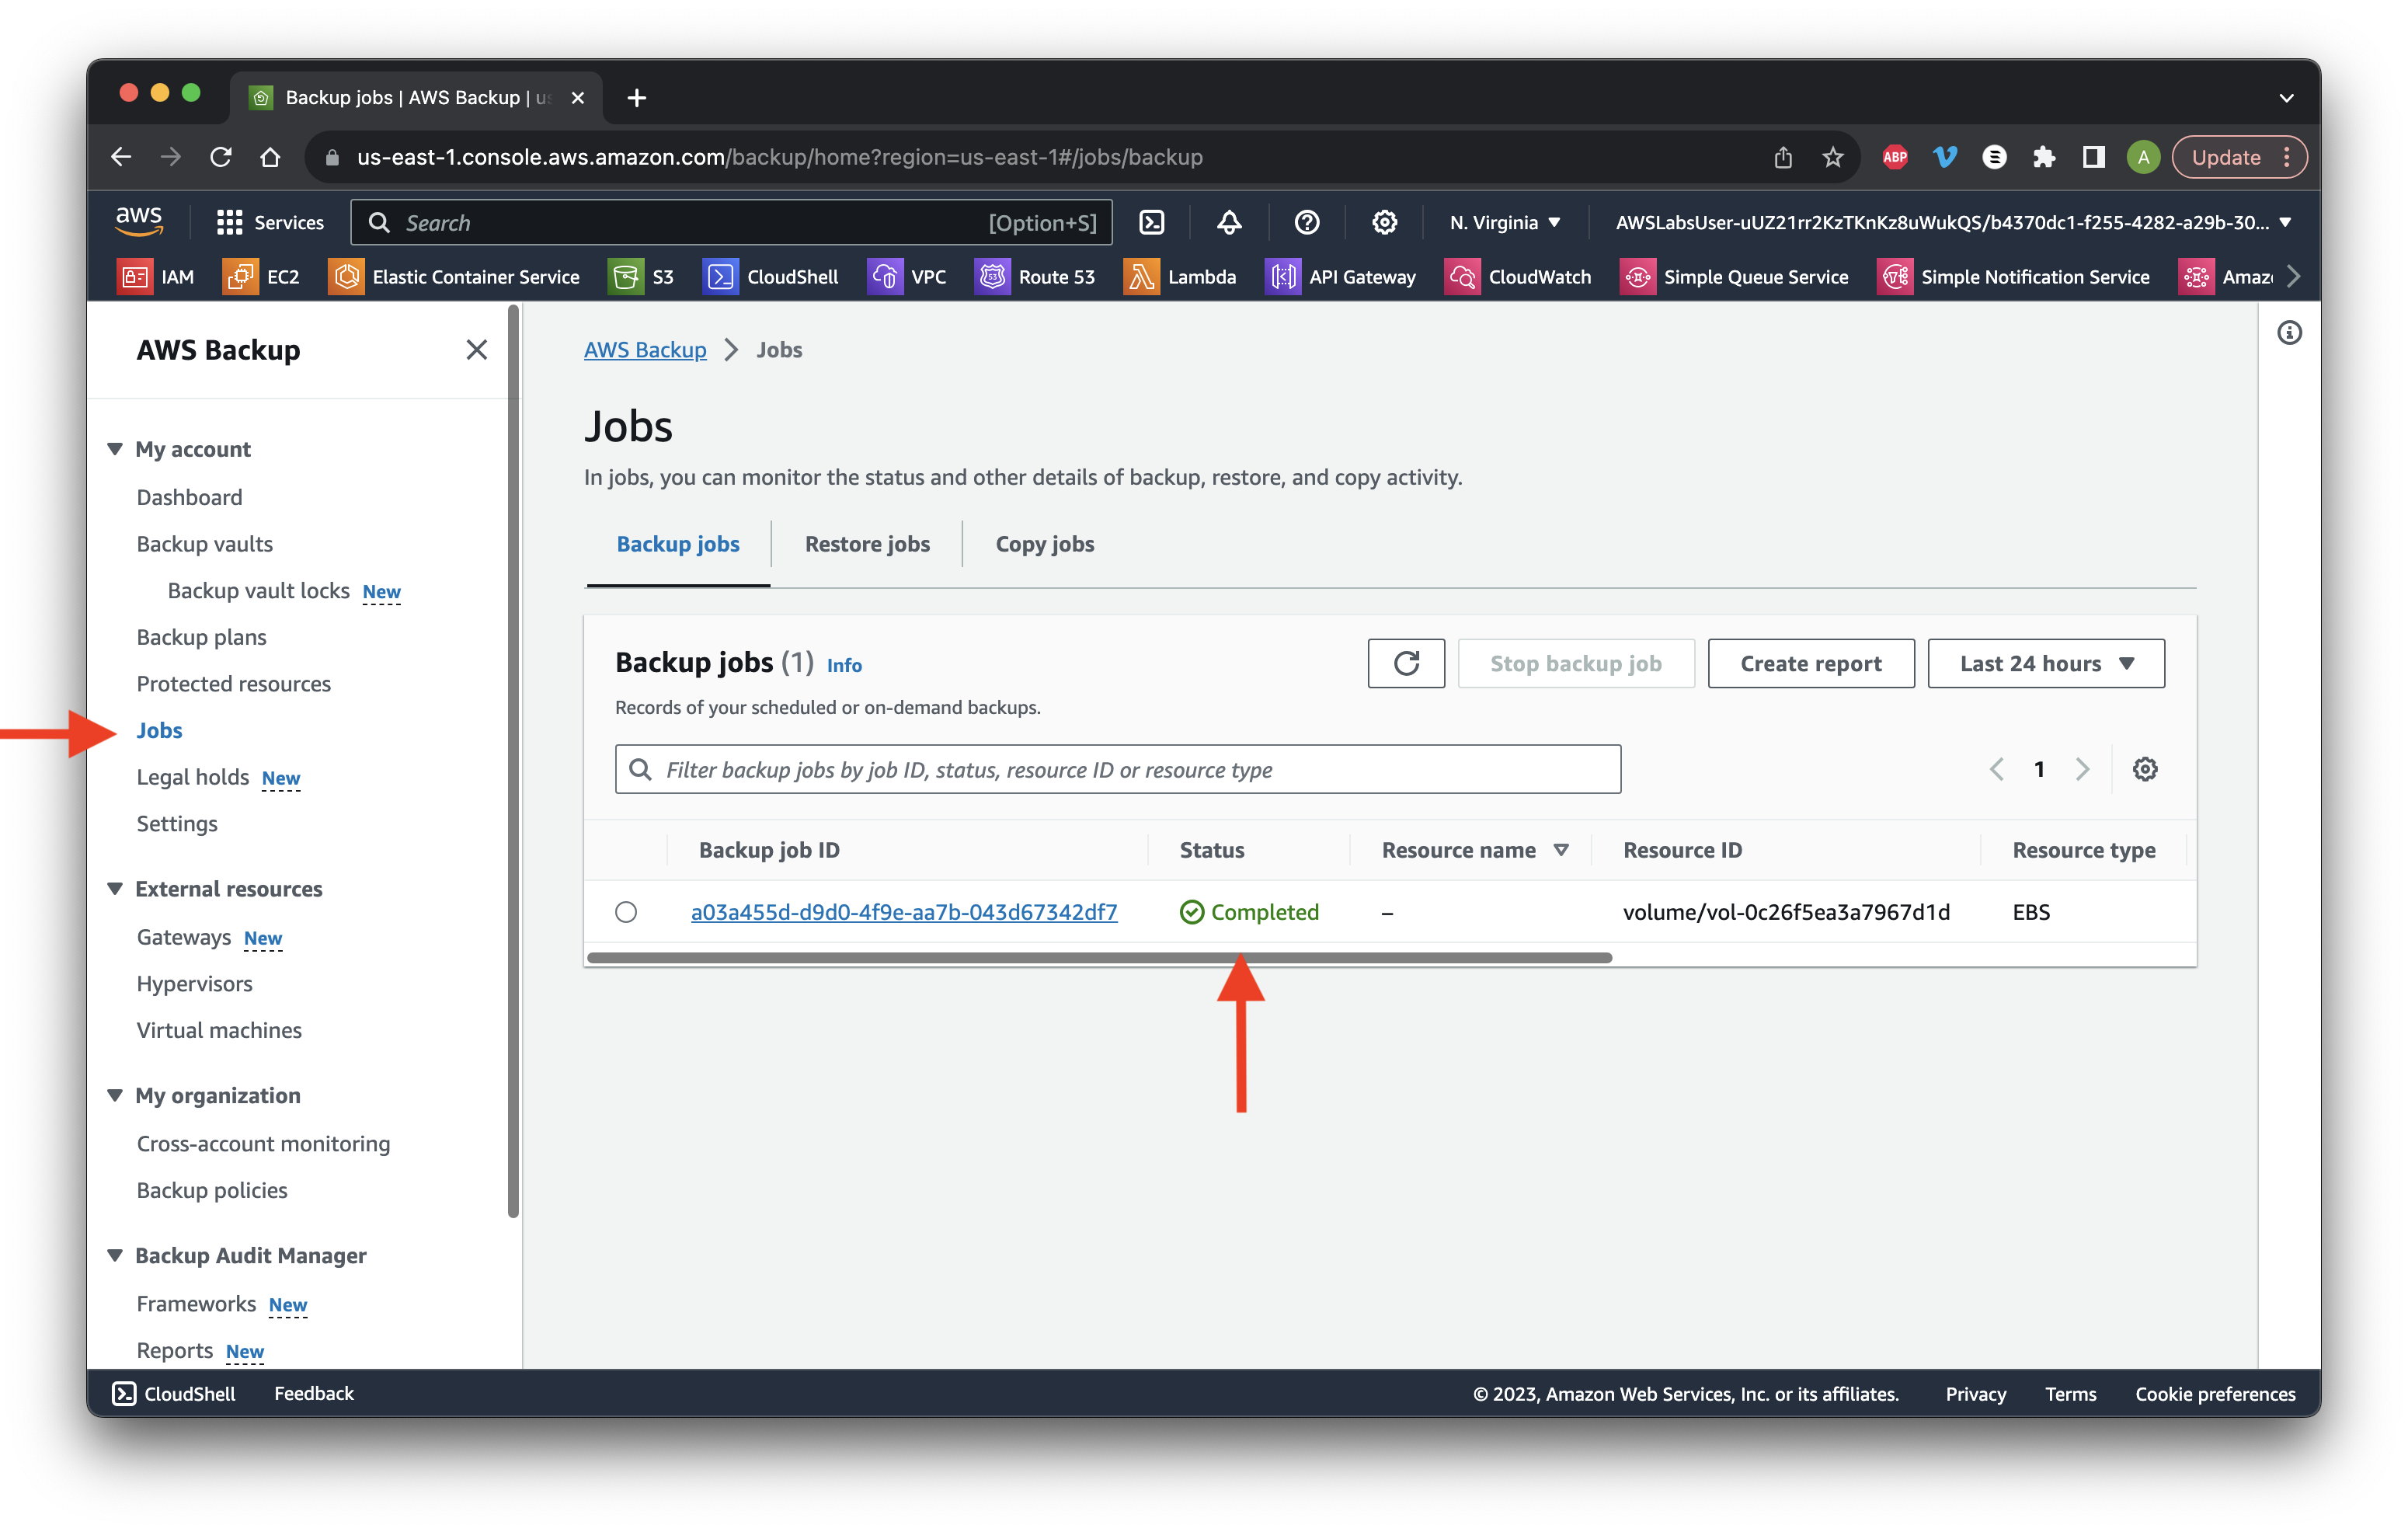Open the console settings gear in header

(1384, 222)
